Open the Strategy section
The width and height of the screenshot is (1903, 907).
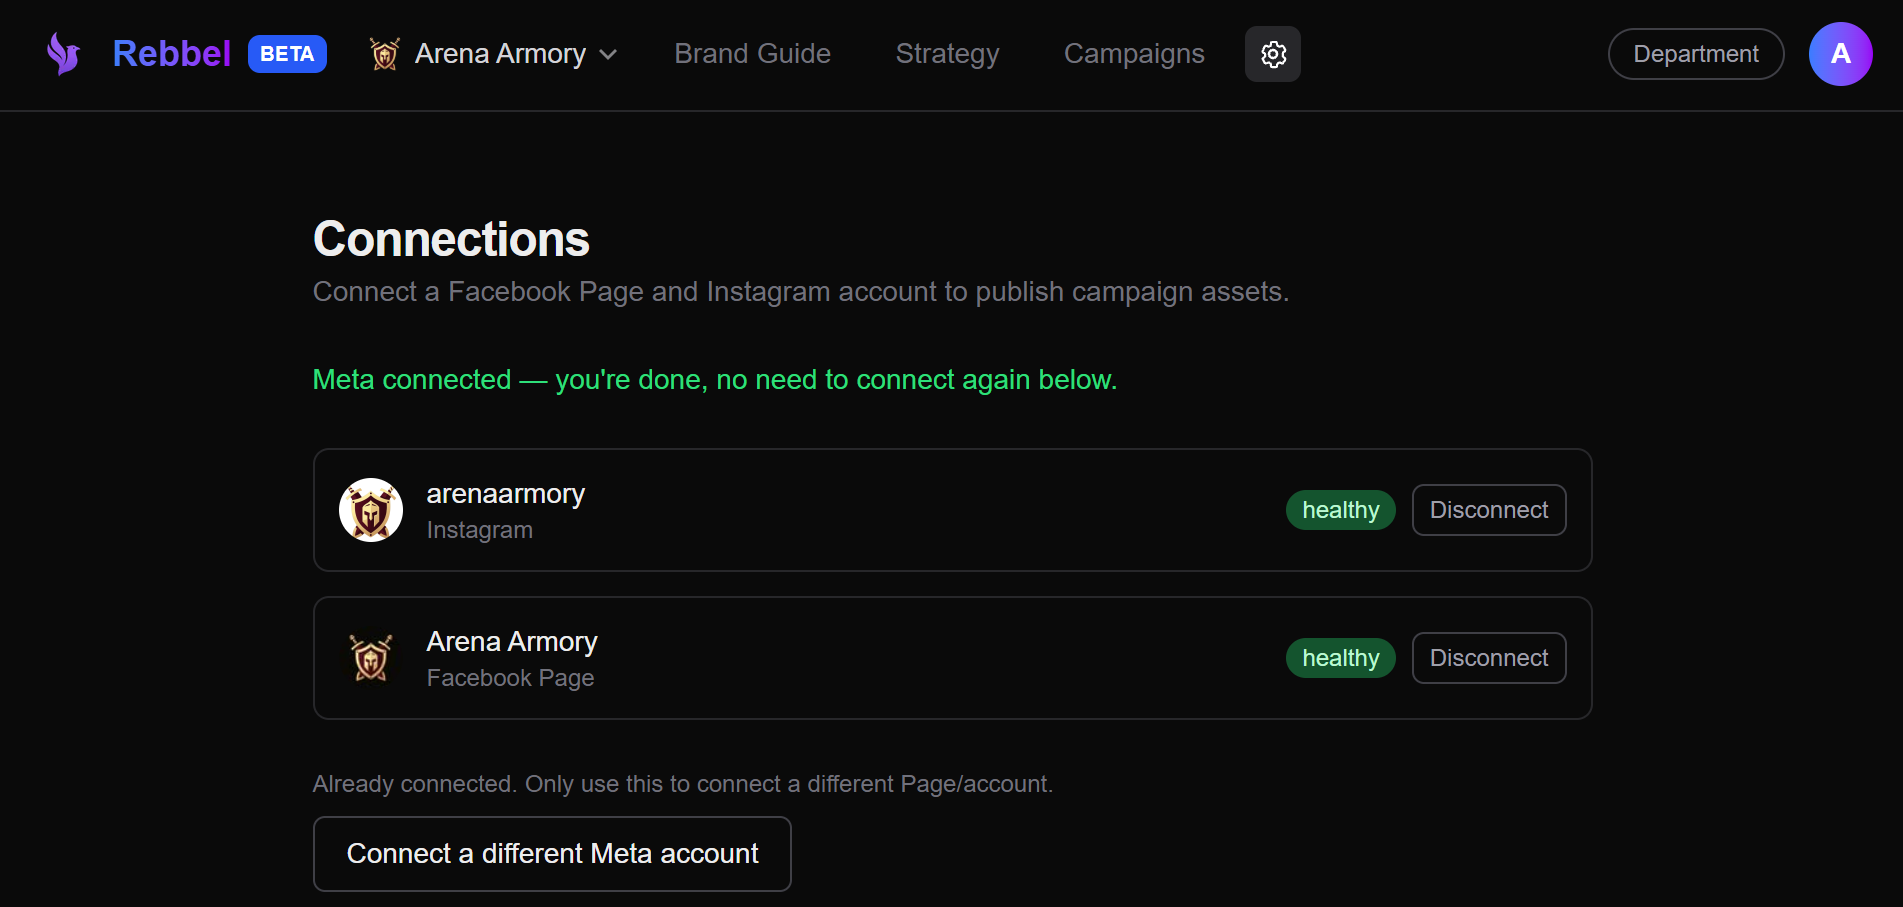[947, 54]
